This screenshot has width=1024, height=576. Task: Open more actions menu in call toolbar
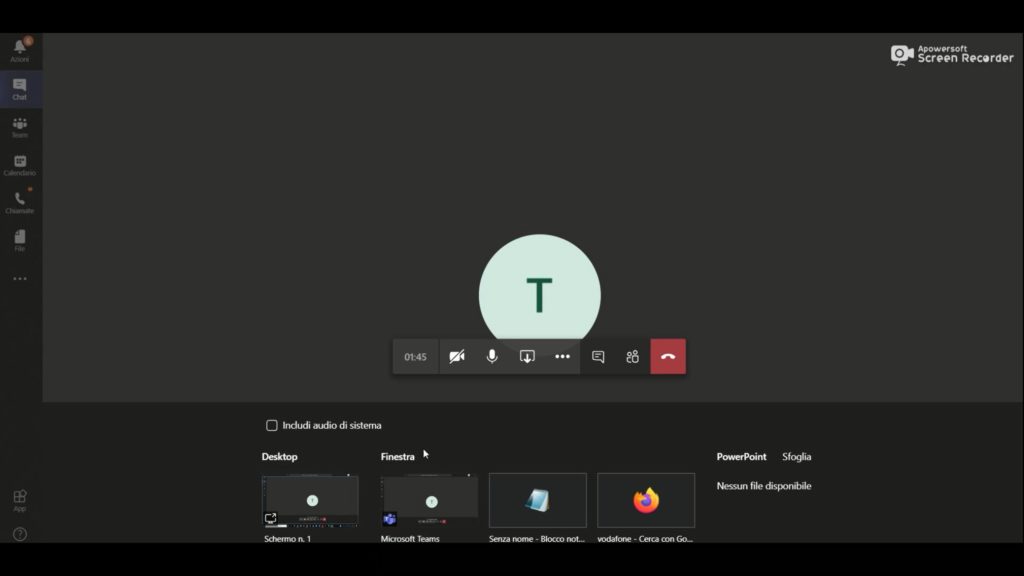pyautogui.click(x=562, y=357)
